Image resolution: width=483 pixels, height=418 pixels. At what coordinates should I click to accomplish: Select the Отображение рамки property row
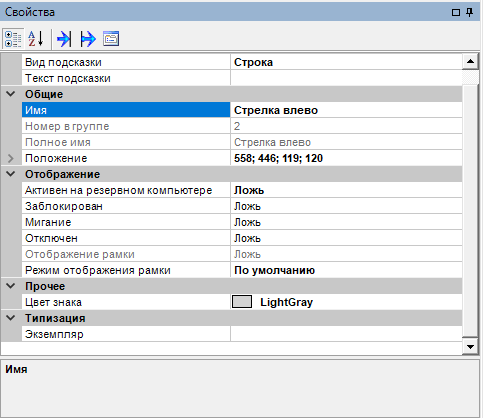(242, 254)
